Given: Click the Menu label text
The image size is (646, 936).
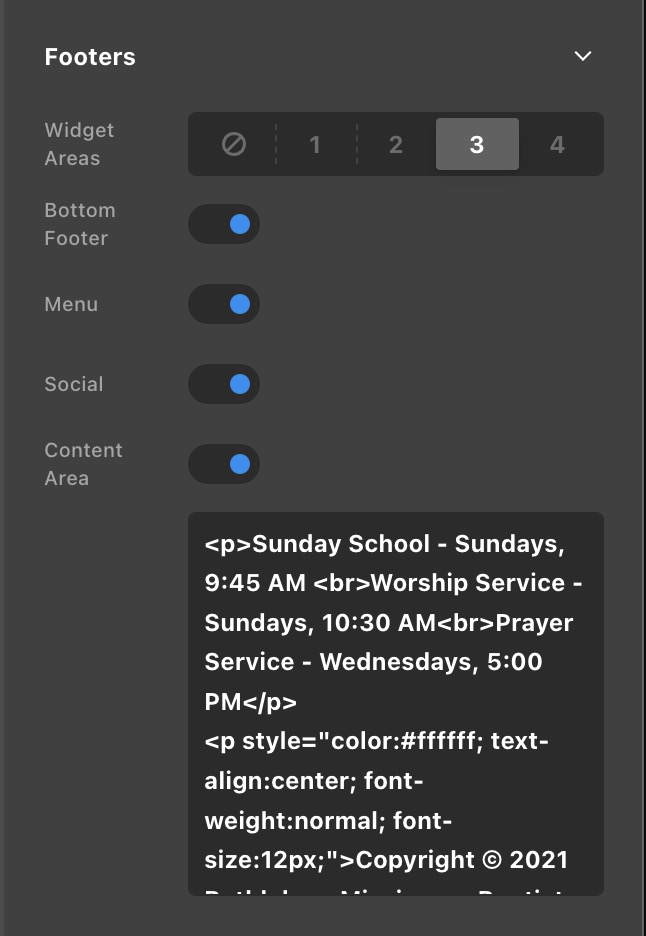Looking at the screenshot, I should (71, 304).
